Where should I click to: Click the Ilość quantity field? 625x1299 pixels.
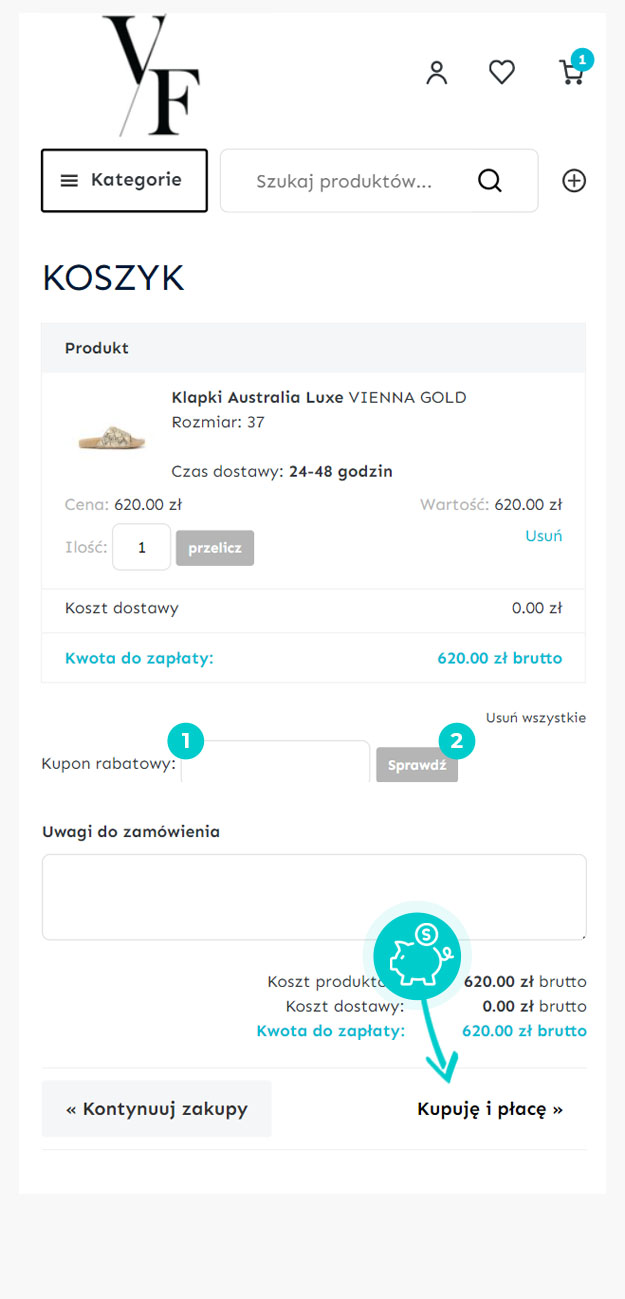[x=141, y=548]
